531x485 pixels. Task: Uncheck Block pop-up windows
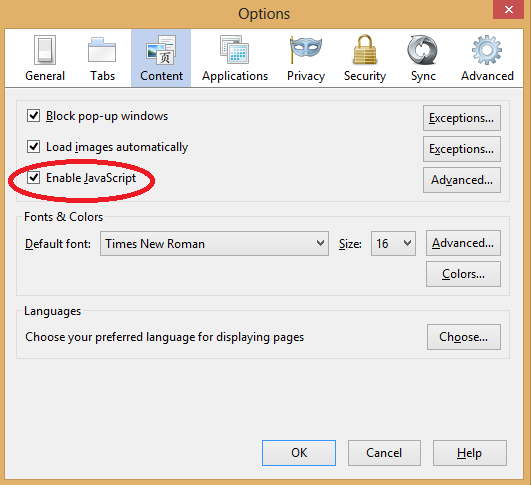(x=34, y=115)
